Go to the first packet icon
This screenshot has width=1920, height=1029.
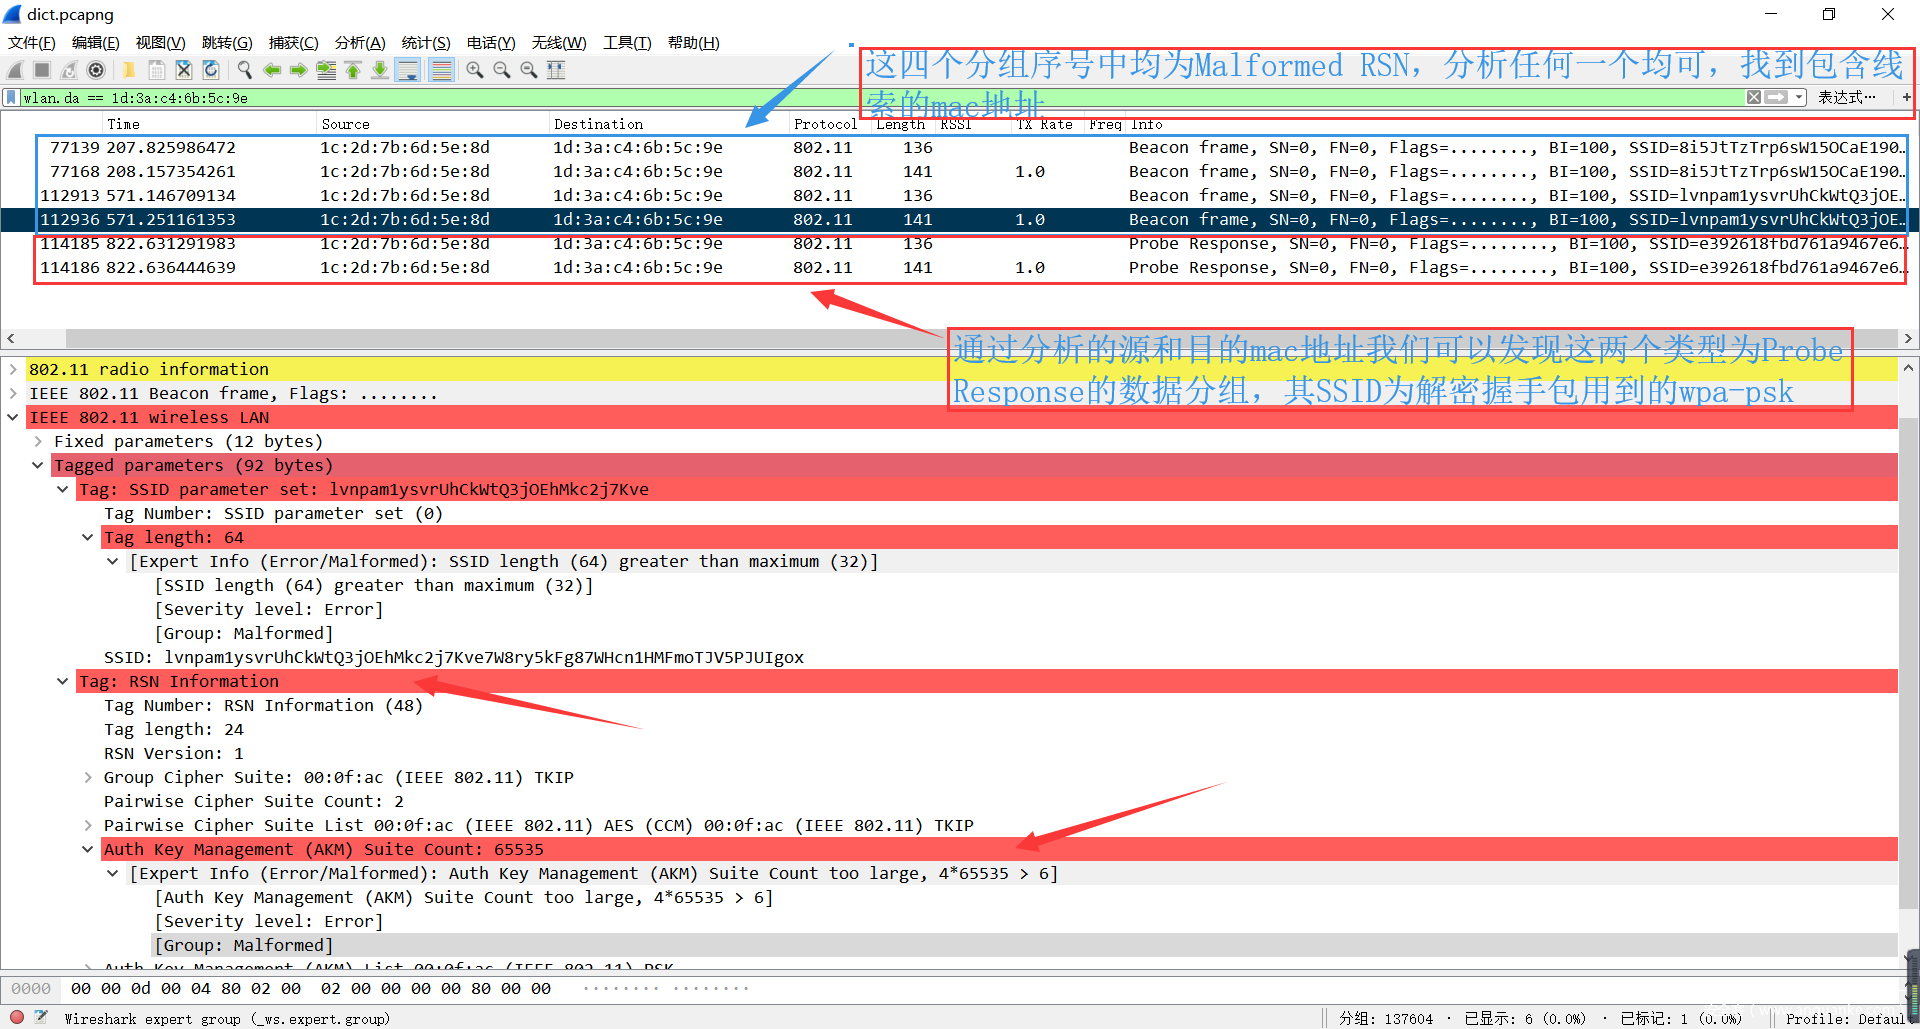coord(353,70)
